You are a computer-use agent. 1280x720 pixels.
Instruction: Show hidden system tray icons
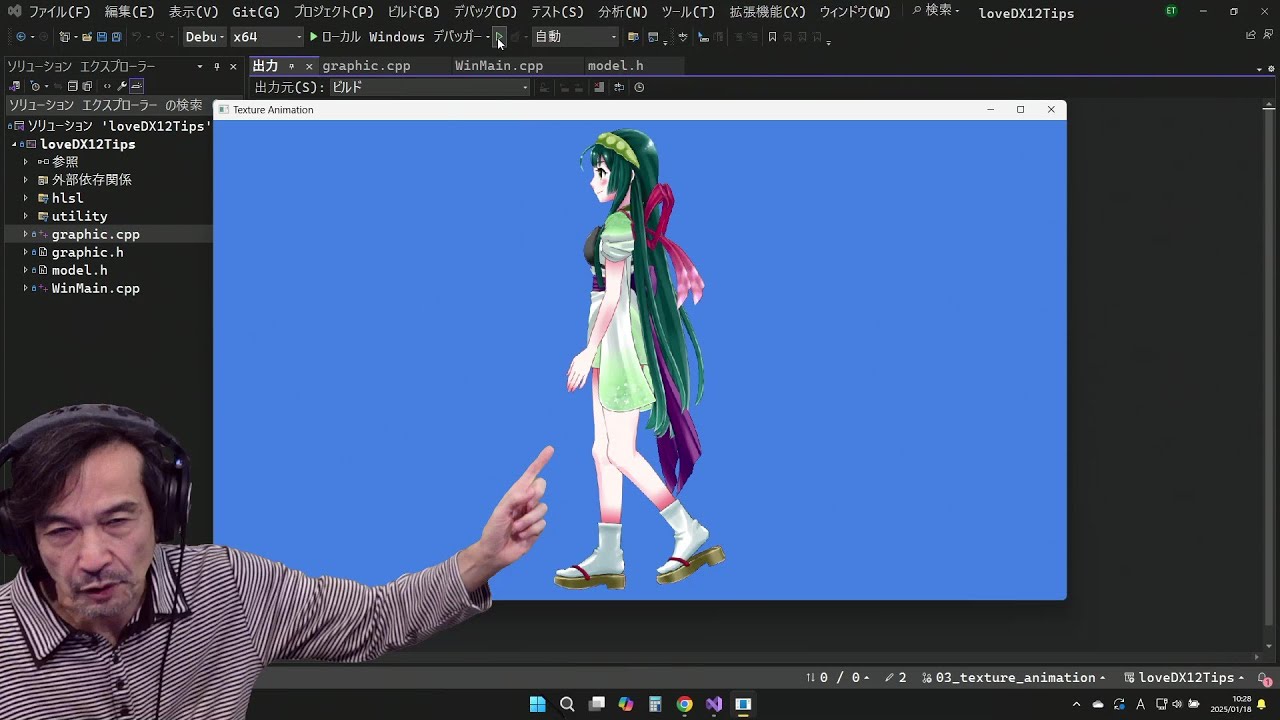click(x=1076, y=704)
